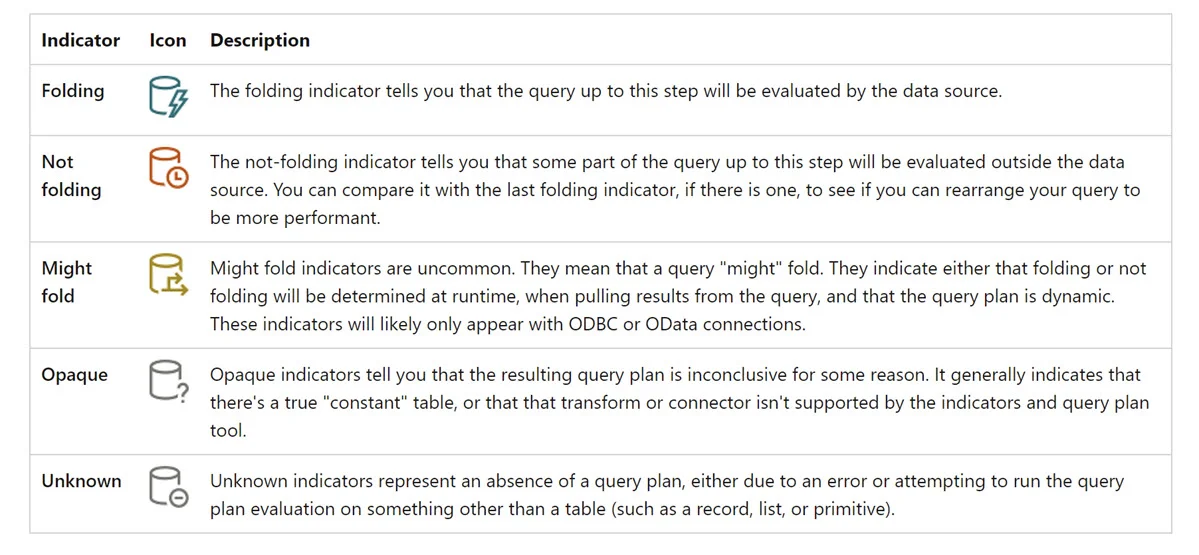Click the gray Opaque question-mark icon

(x=167, y=381)
